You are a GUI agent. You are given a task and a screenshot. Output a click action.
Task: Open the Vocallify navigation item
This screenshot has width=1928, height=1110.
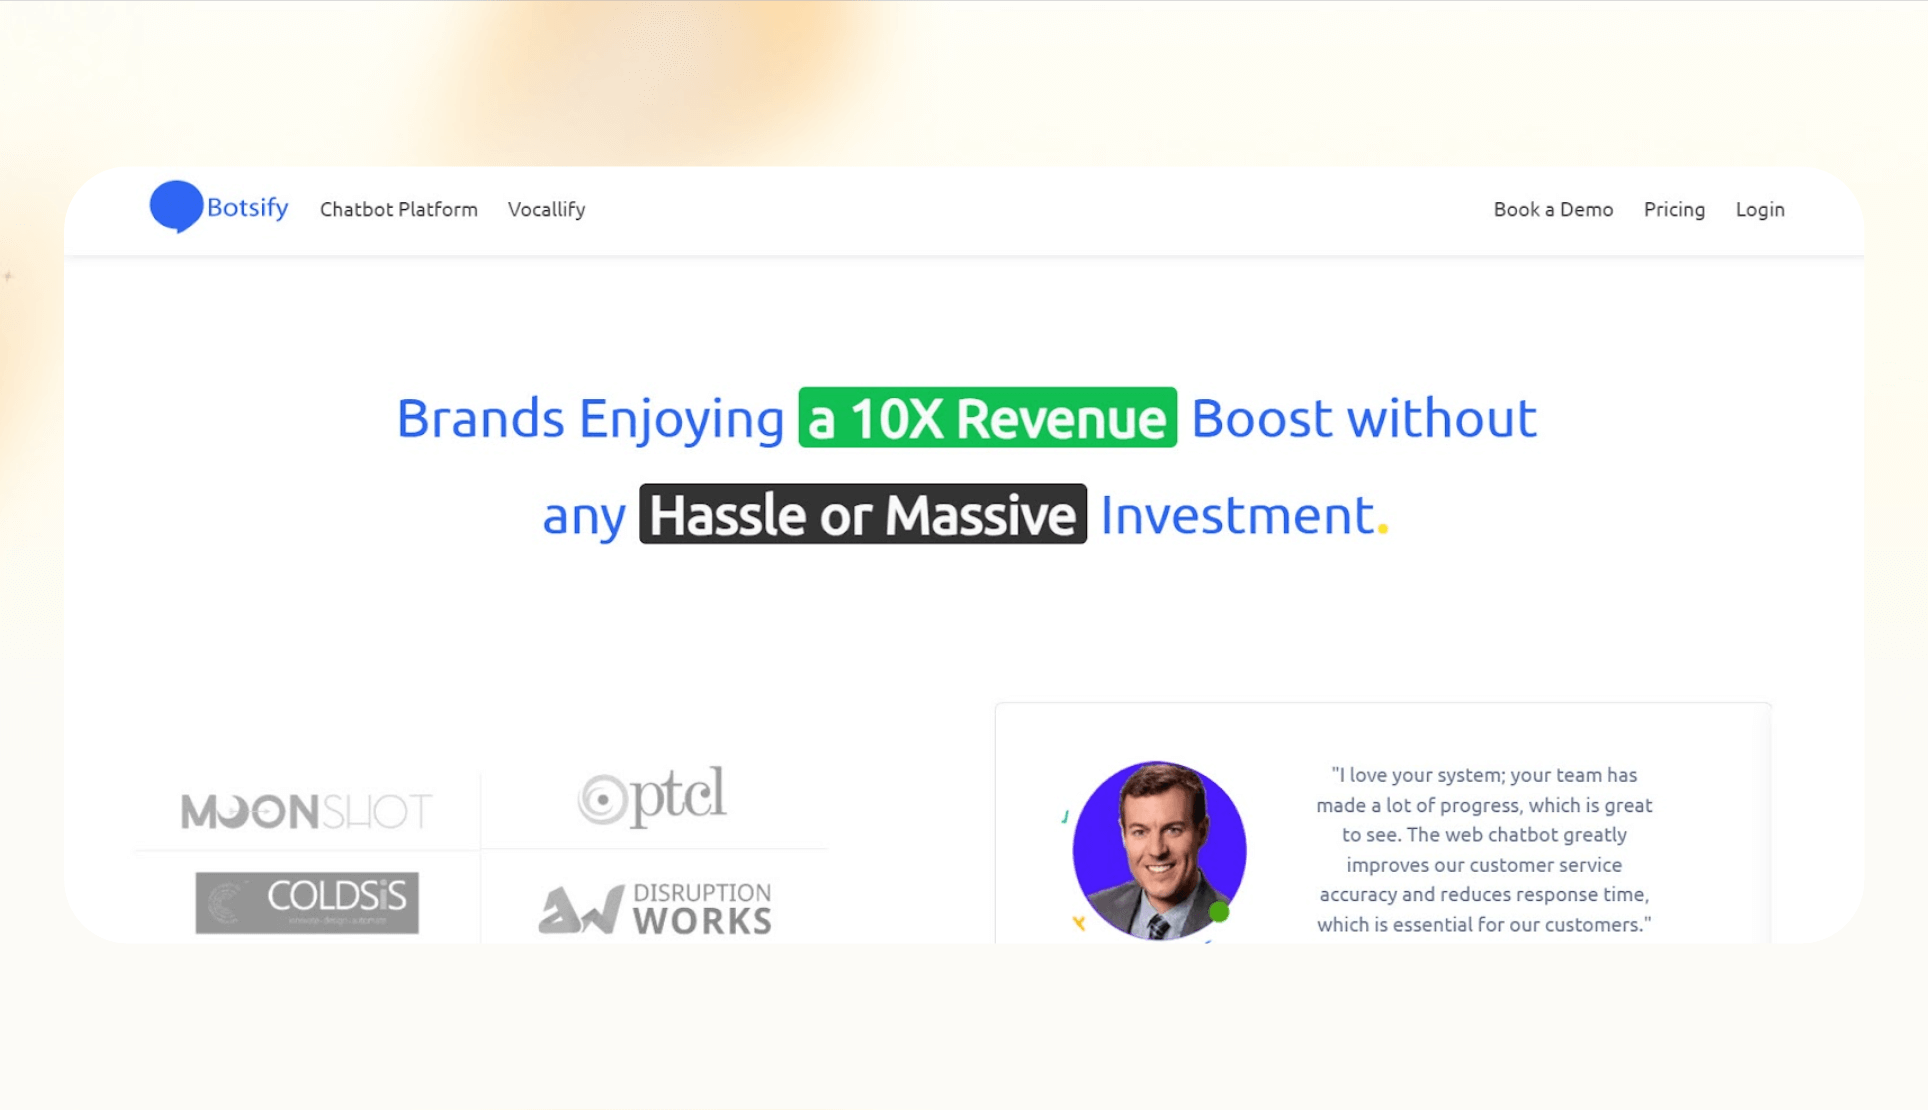pos(546,209)
